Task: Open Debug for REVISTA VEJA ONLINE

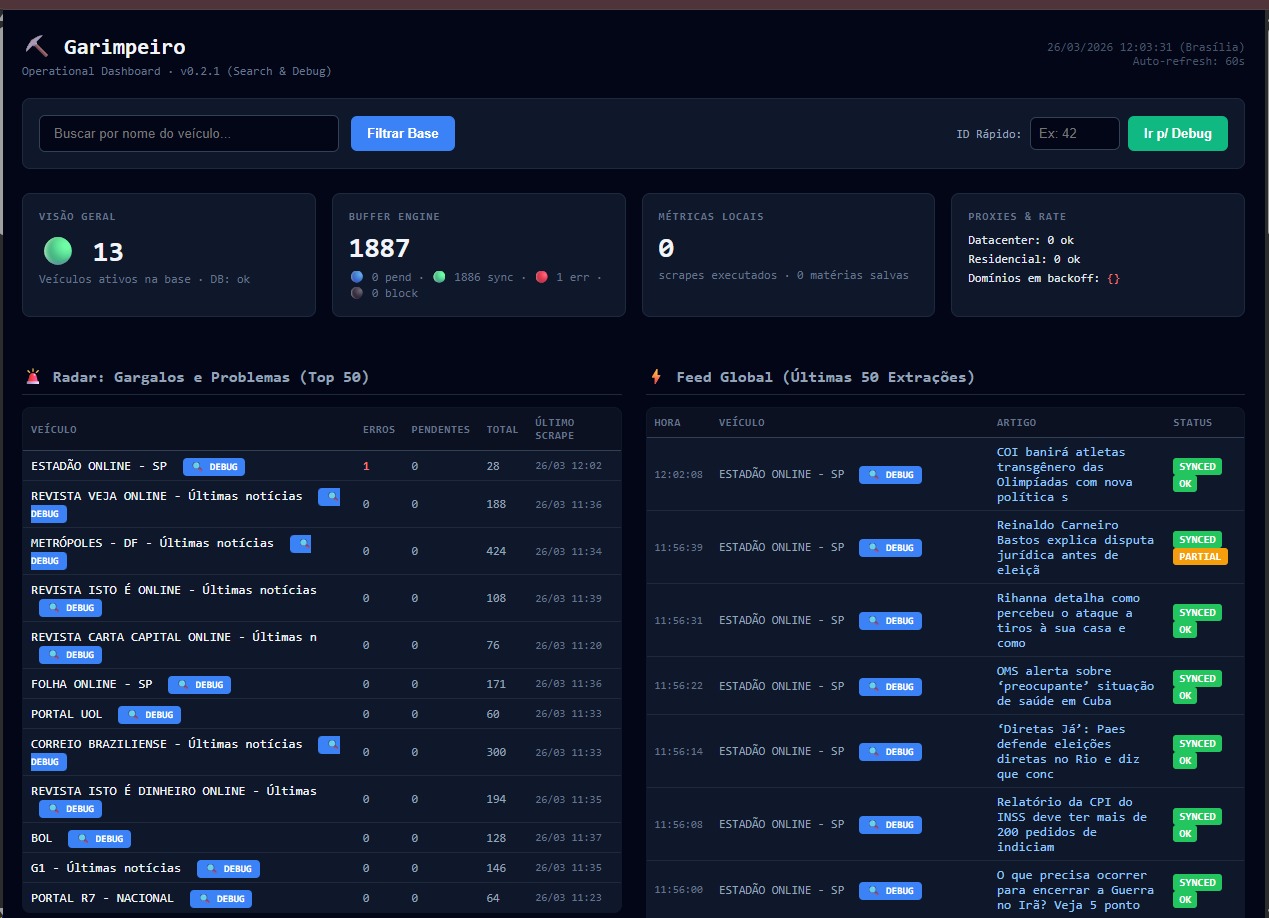Action: tap(329, 496)
